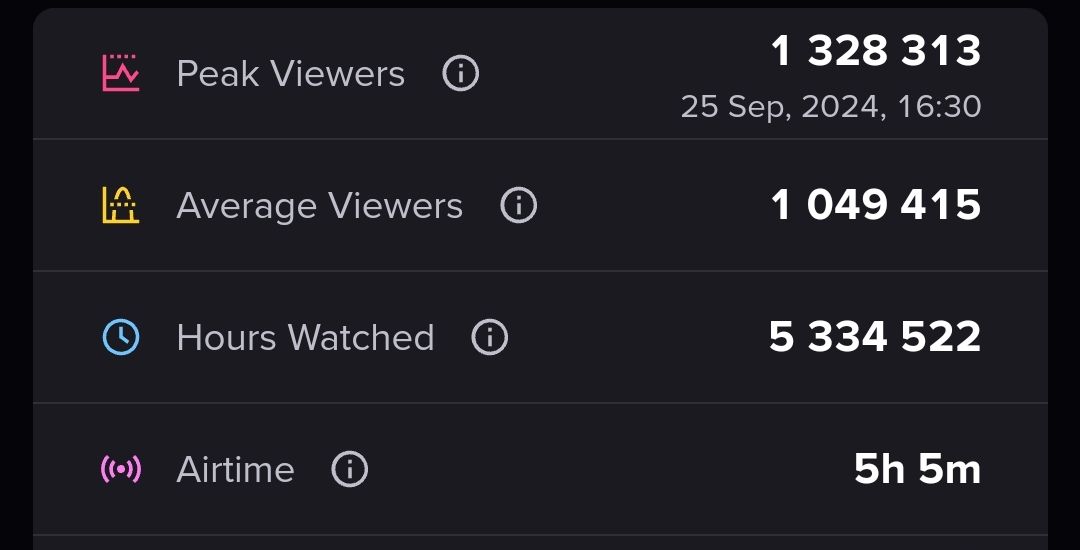Show the Airtime info tooltip
This screenshot has width=1080, height=550.
(x=349, y=469)
